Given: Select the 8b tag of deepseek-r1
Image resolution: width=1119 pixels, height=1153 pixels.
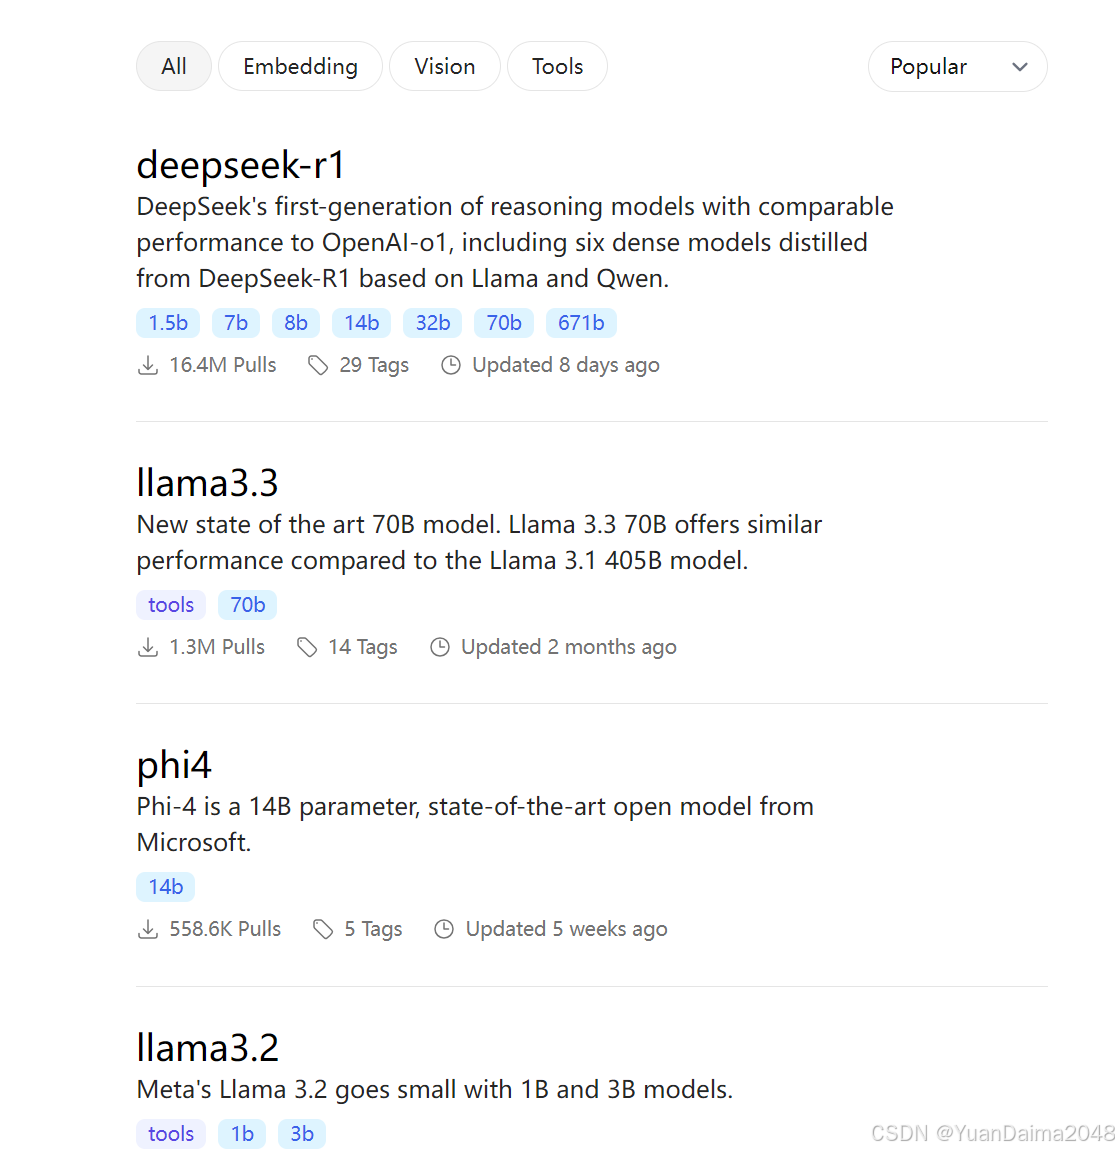Looking at the screenshot, I should [x=296, y=323].
